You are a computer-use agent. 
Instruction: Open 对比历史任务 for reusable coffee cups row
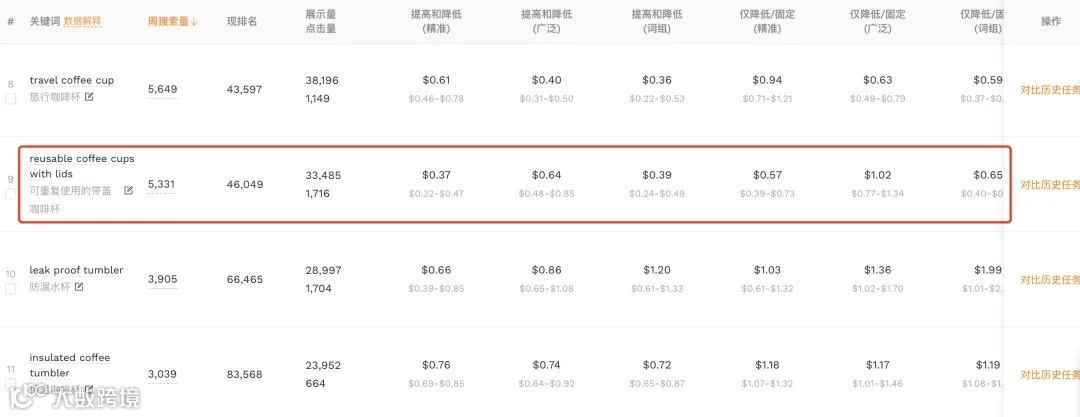pos(1049,185)
